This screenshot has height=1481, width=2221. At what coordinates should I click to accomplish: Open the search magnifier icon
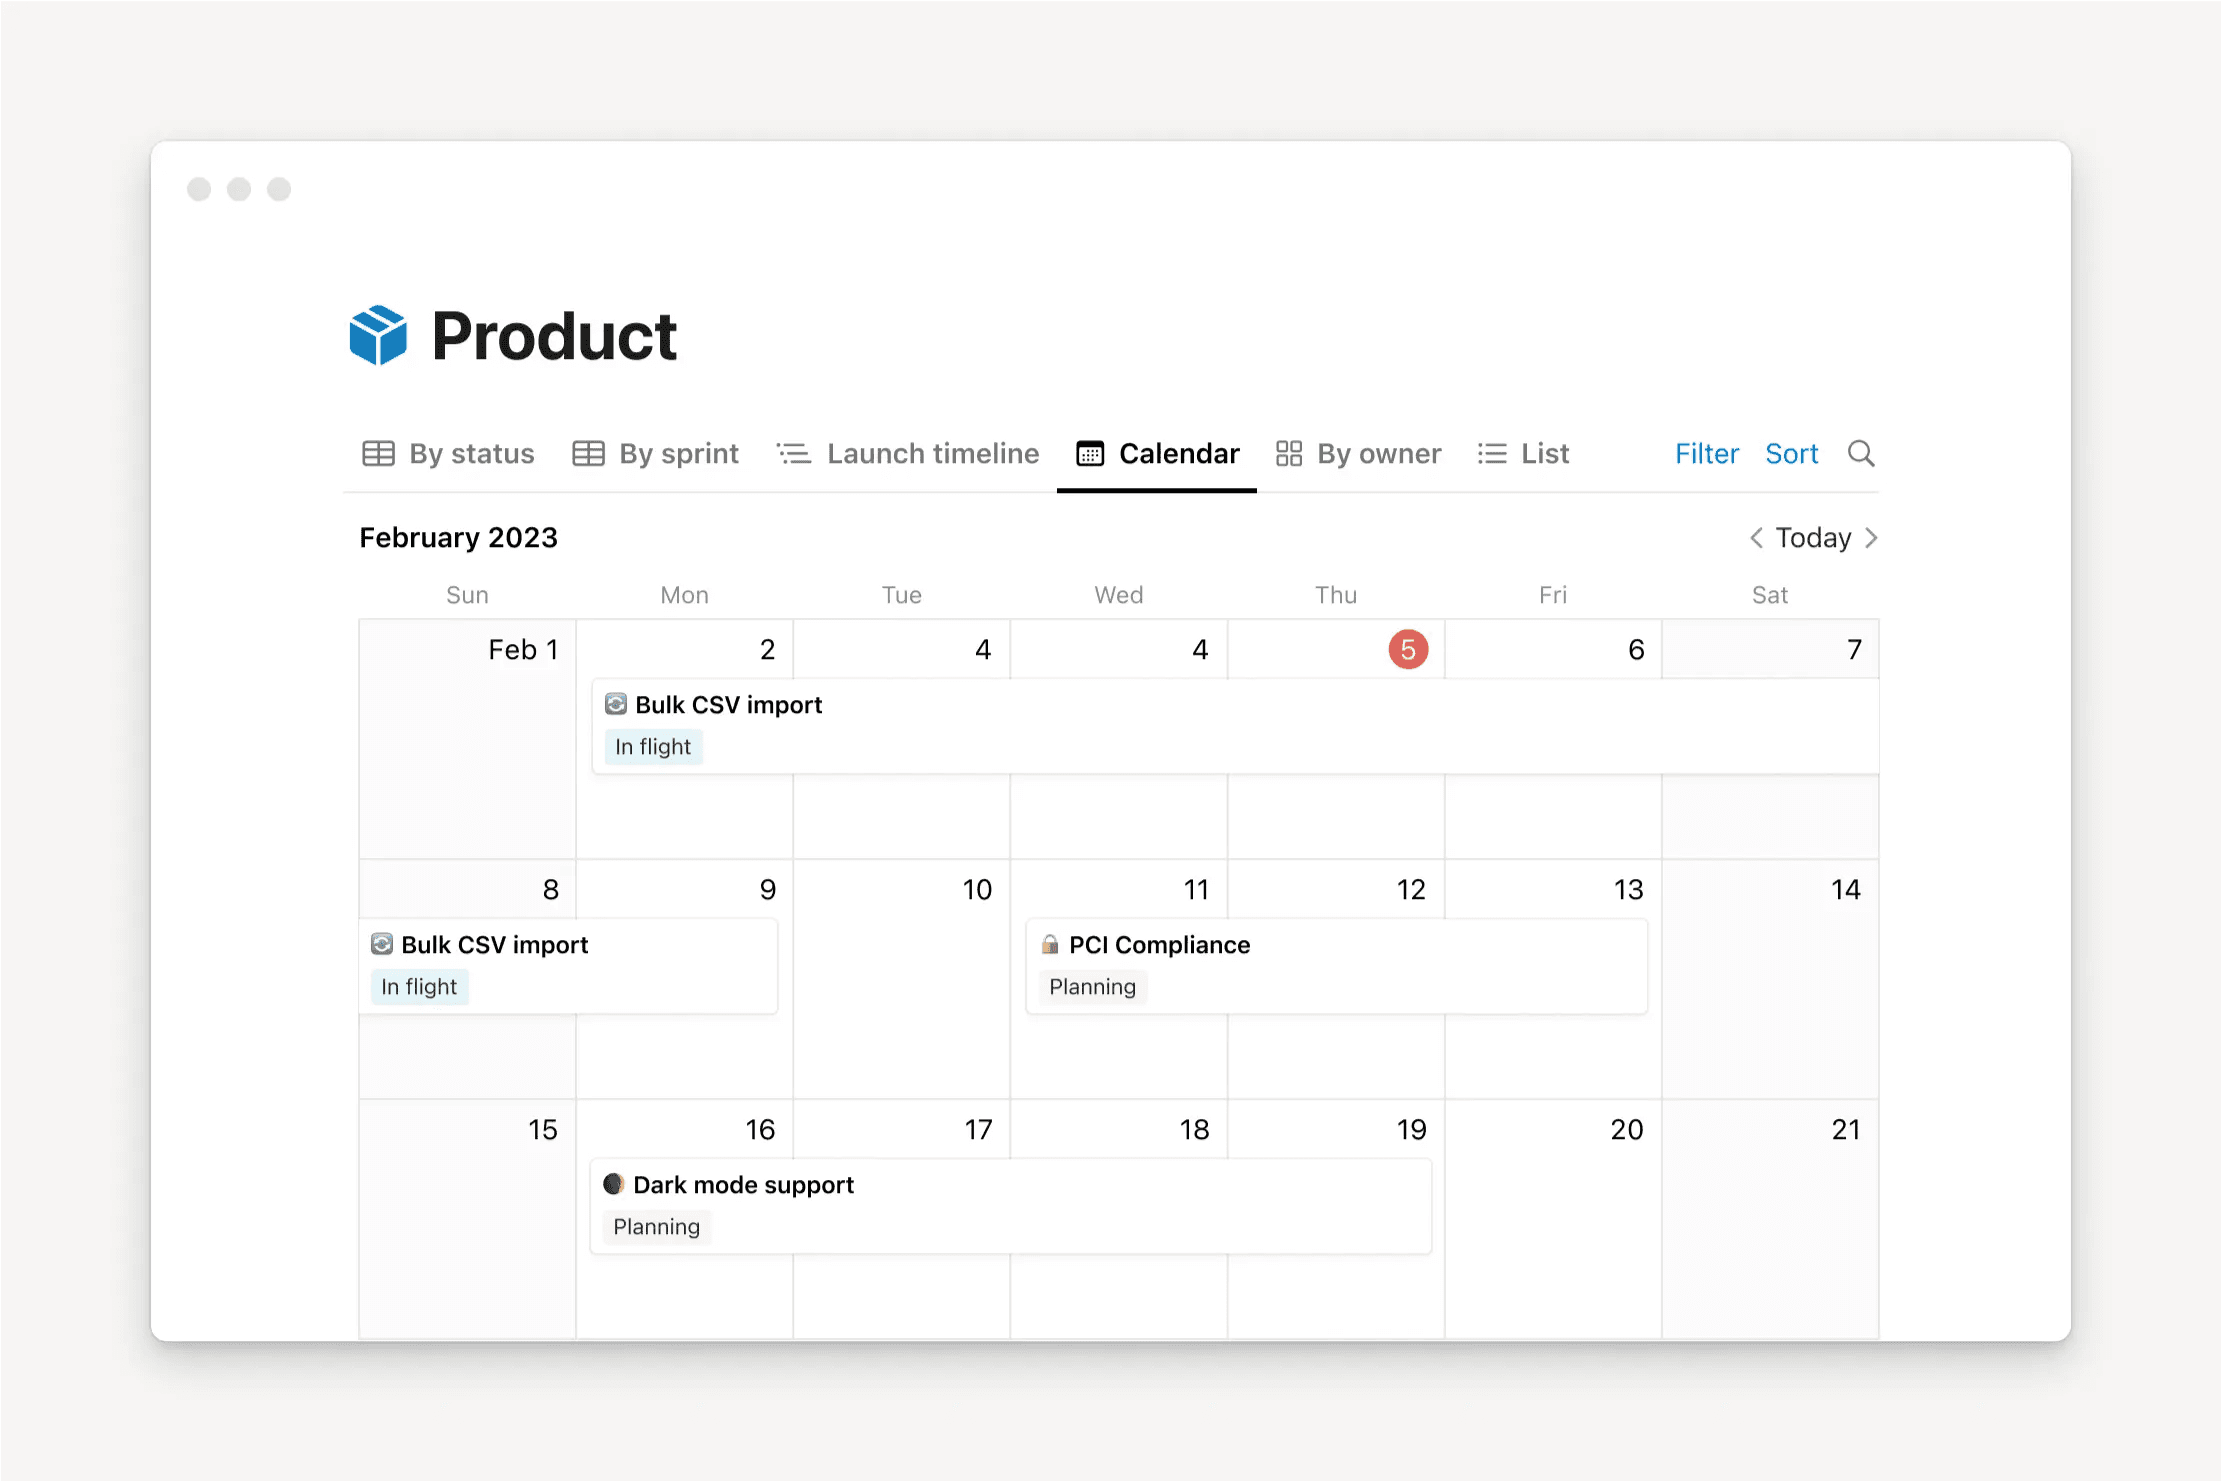1861,453
